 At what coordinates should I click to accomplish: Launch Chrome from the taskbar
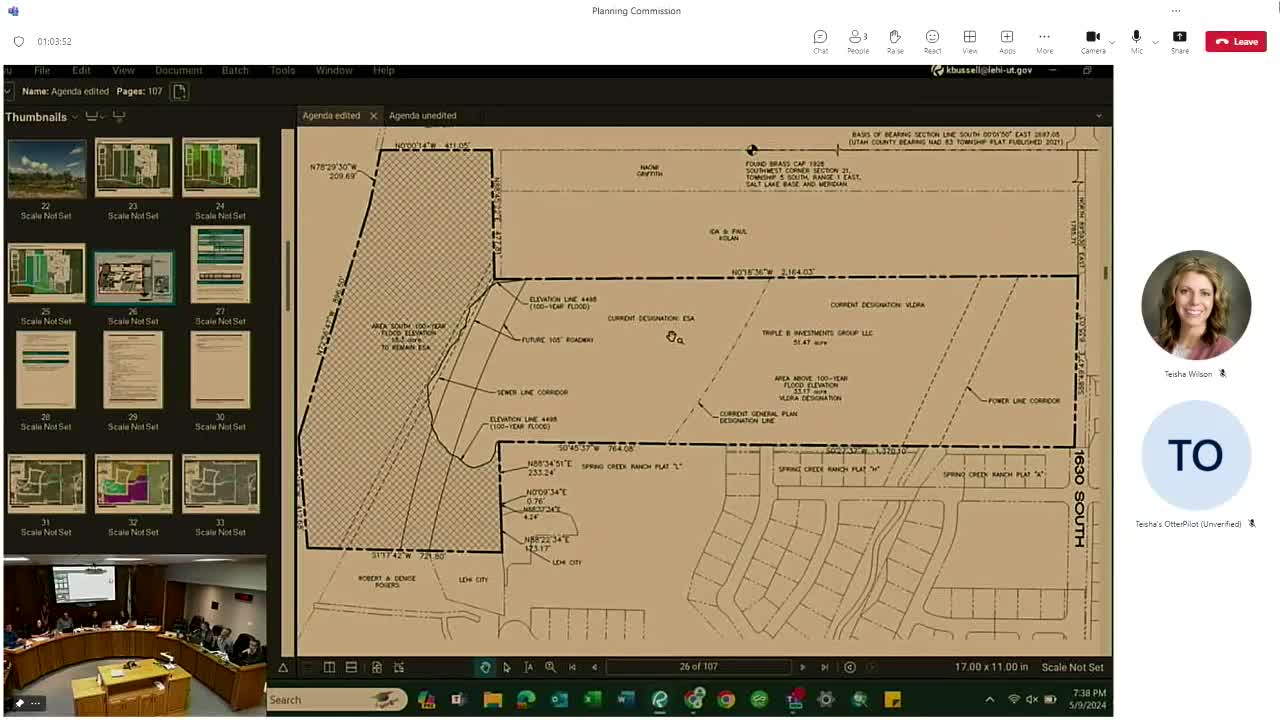[x=726, y=699]
